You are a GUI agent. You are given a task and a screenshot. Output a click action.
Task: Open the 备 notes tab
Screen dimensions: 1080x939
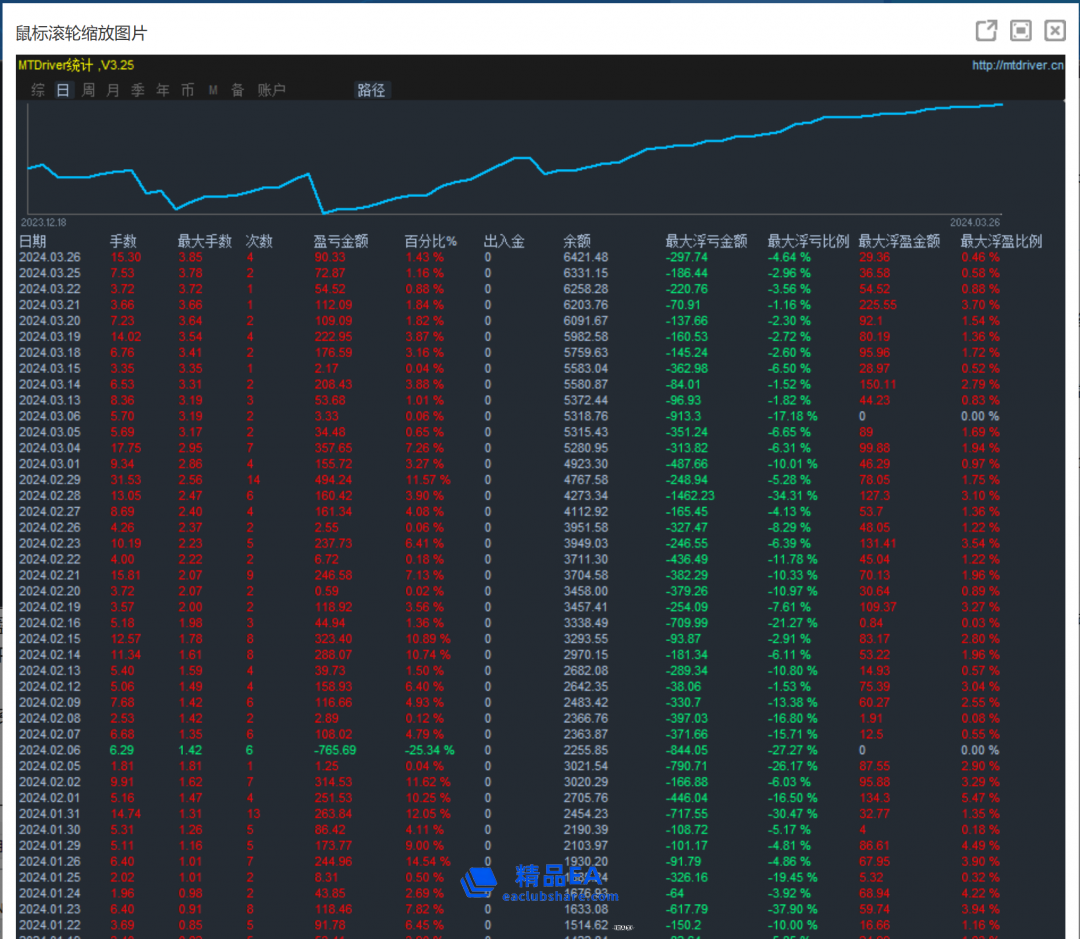tap(238, 90)
